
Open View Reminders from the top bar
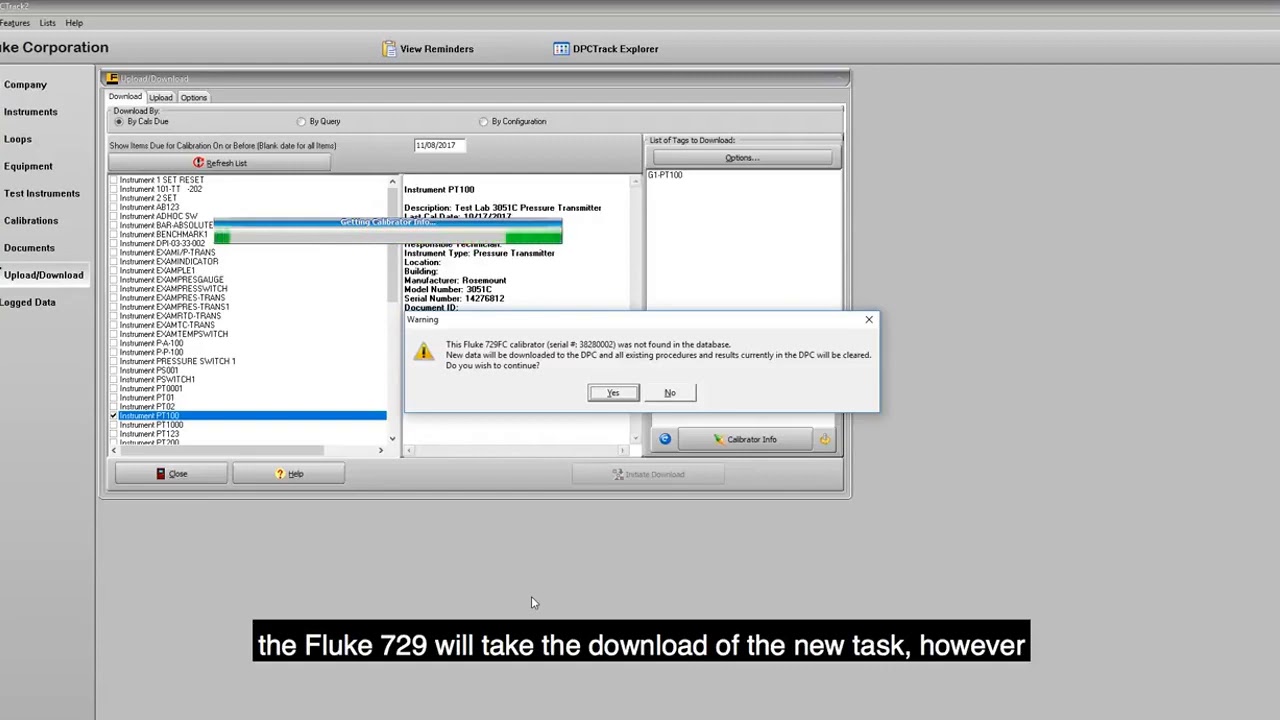(x=428, y=49)
